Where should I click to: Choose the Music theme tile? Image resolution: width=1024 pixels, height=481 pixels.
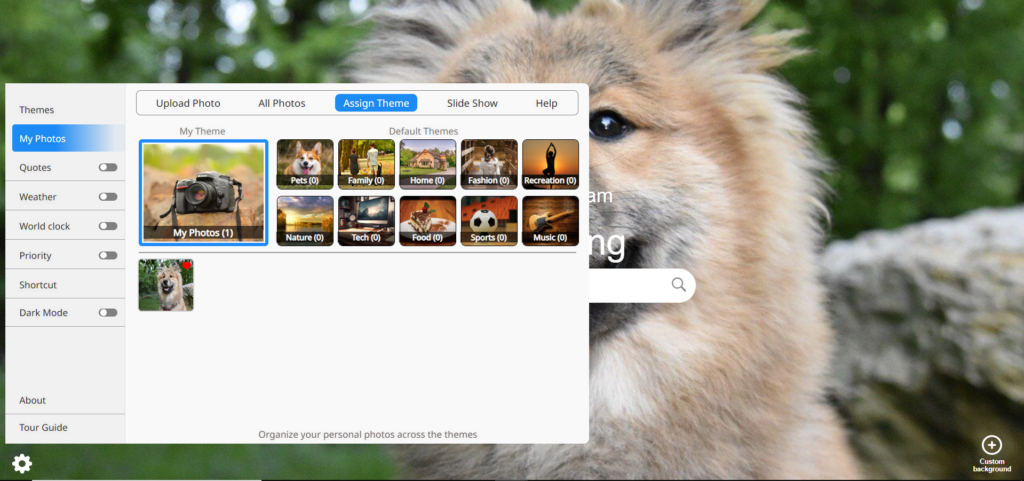(550, 221)
